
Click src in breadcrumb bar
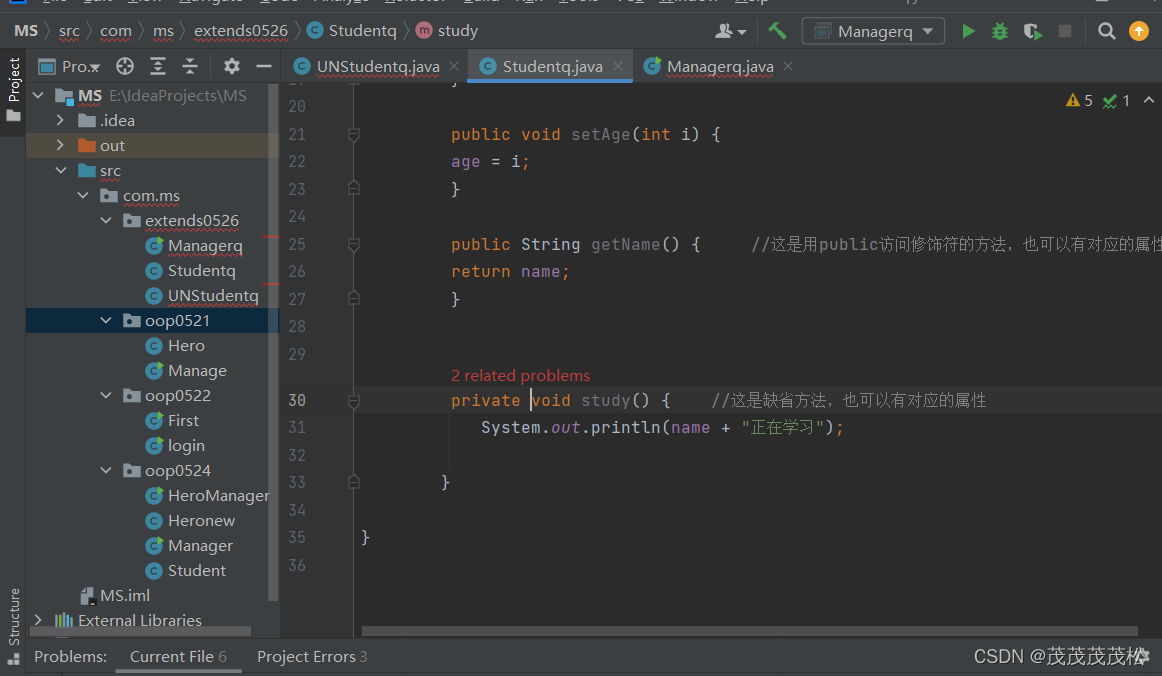click(69, 31)
